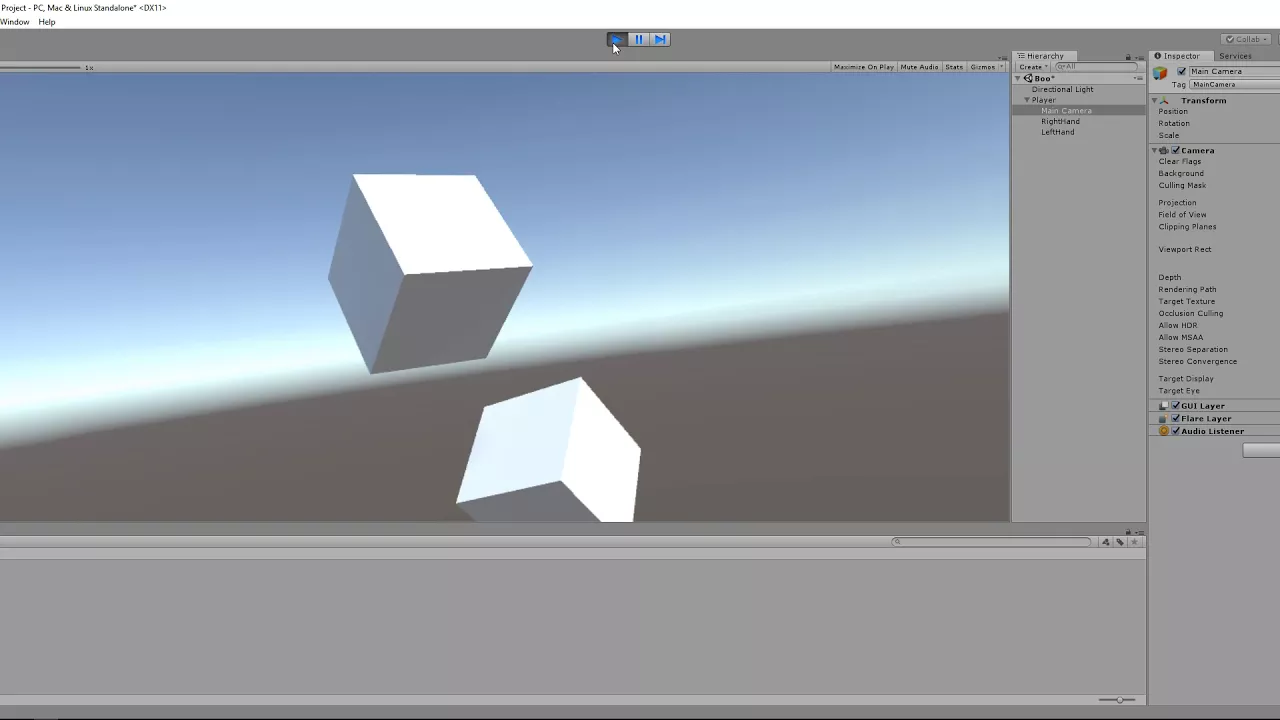This screenshot has width=1280, height=720.
Task: Click the Audio Listener component icon
Action: [1164, 431]
